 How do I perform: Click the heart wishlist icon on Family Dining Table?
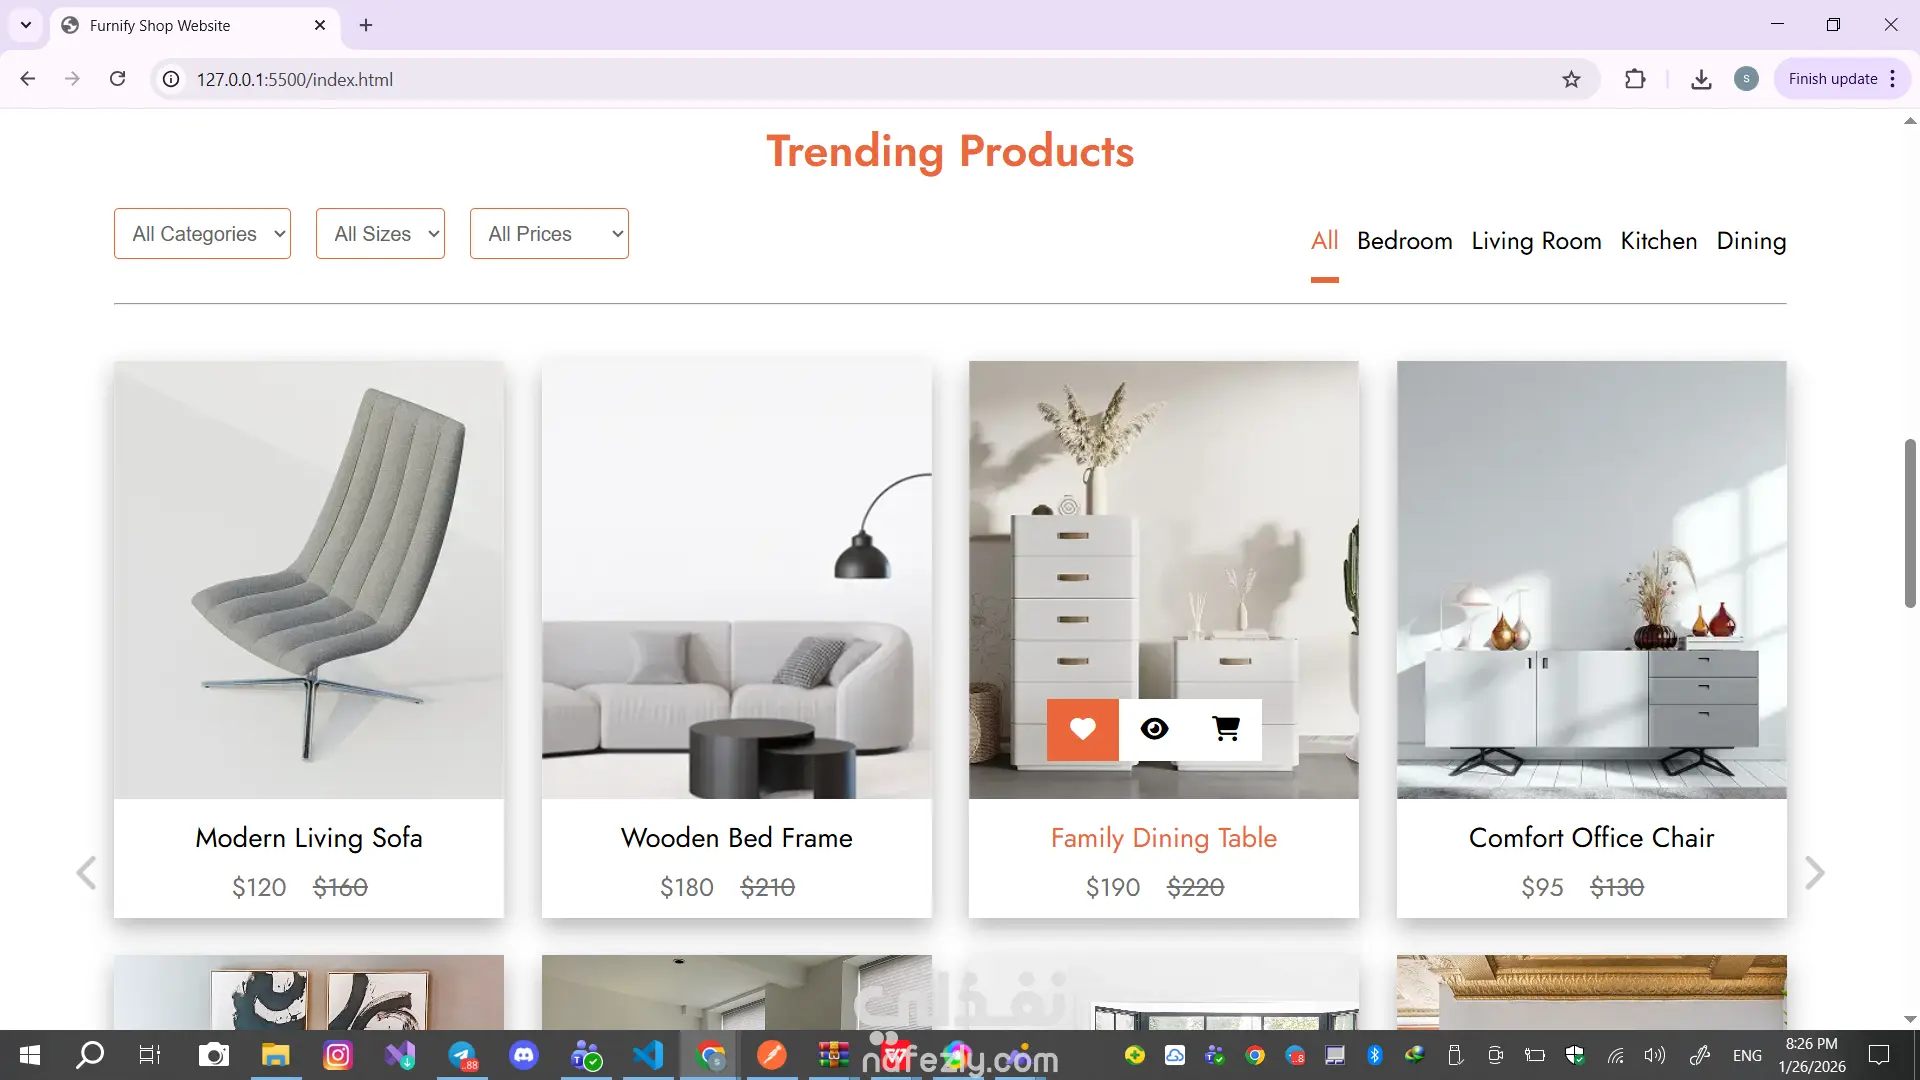tap(1082, 729)
